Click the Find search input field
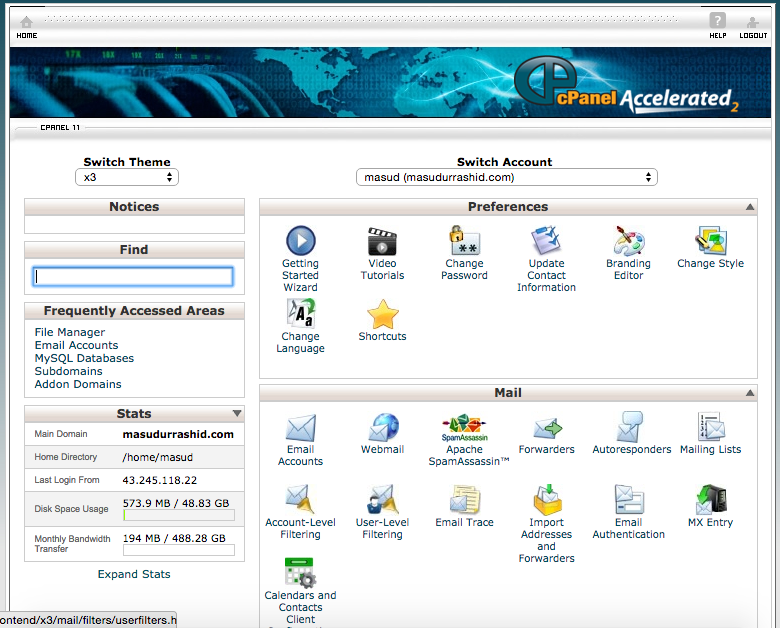This screenshot has width=780, height=628. point(134,276)
